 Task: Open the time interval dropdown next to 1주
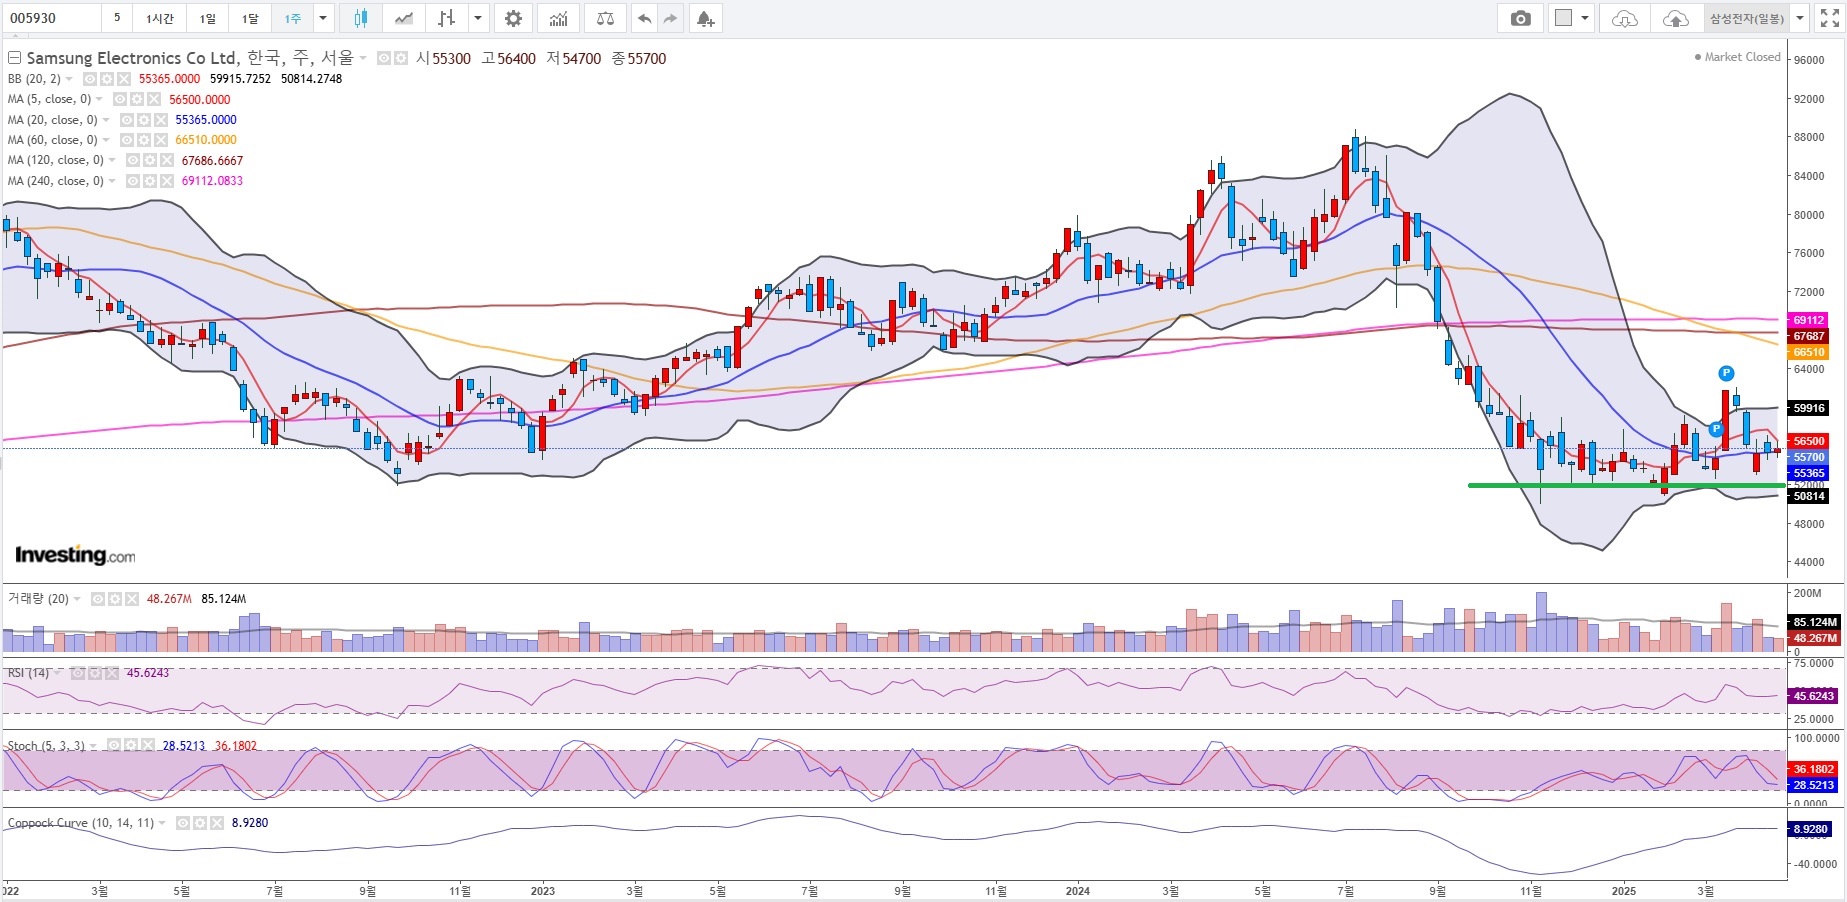pyautogui.click(x=322, y=18)
